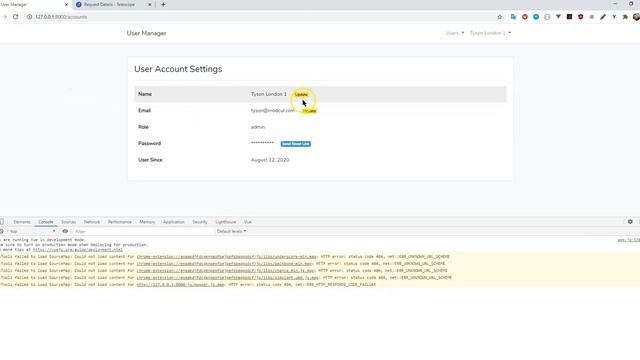The height and width of the screenshot is (360, 640).
Task: Click the 'admin' role value
Action: tap(258, 127)
